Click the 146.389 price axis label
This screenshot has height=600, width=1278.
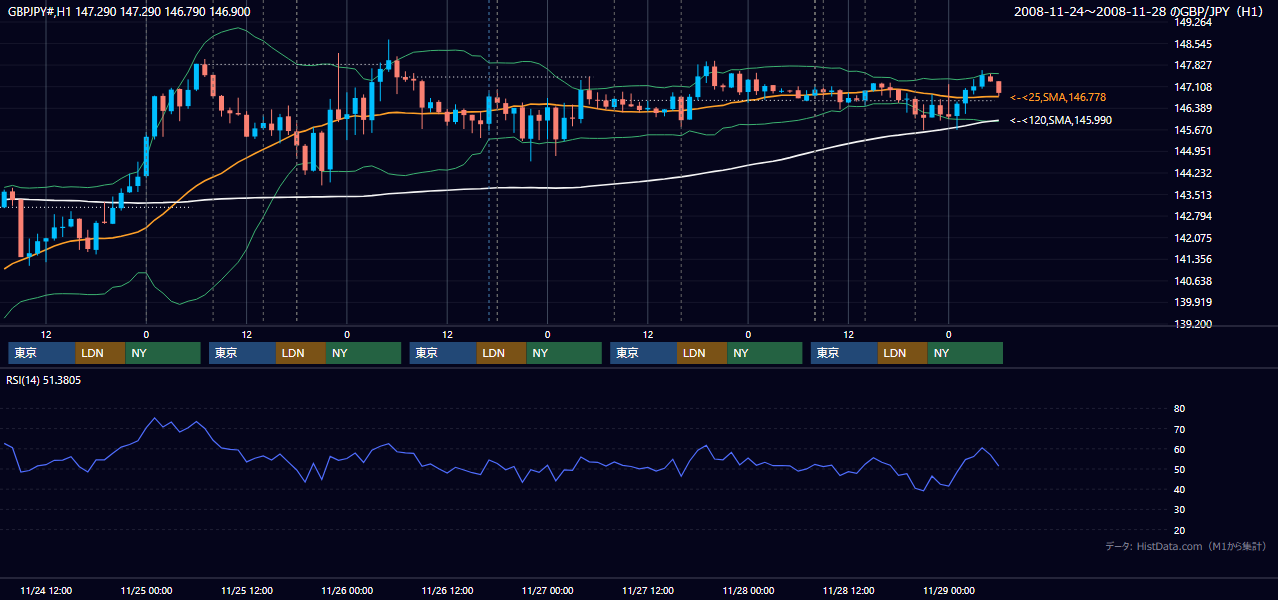1193,108
